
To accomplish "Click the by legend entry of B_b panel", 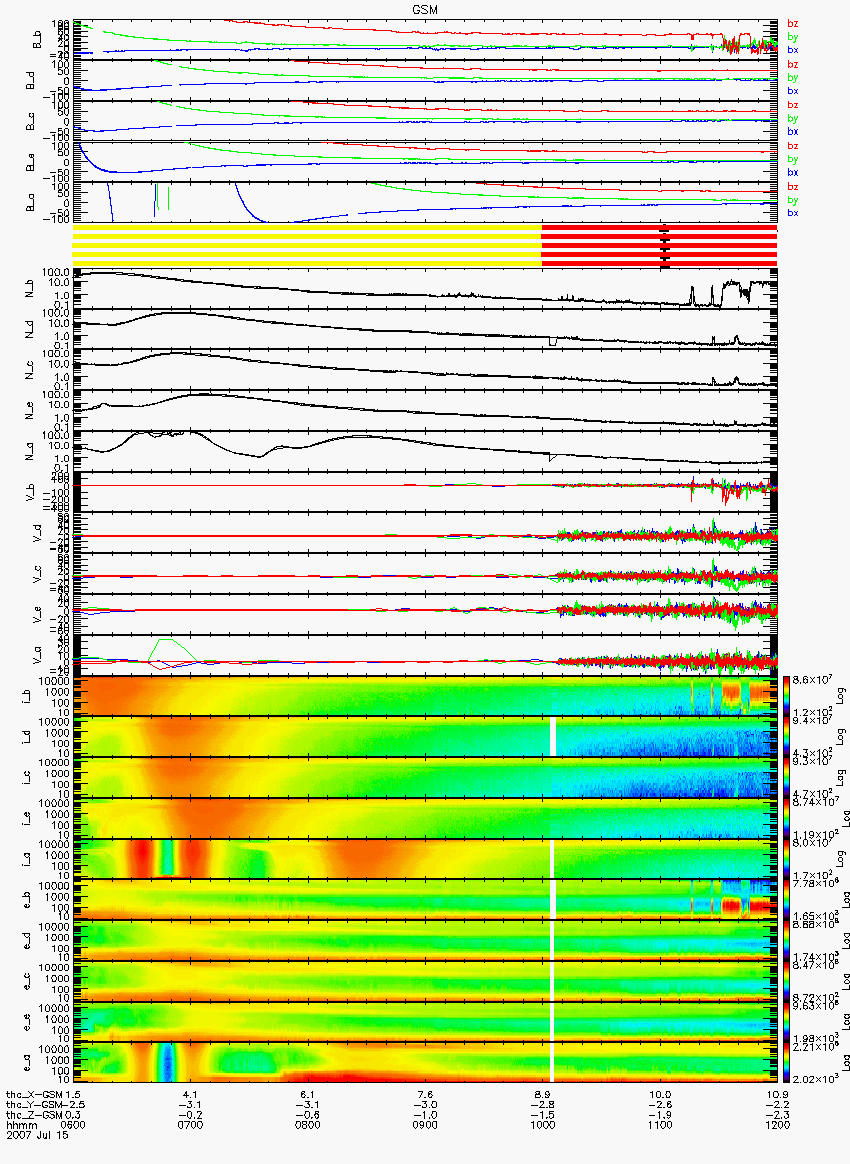I will (x=793, y=36).
